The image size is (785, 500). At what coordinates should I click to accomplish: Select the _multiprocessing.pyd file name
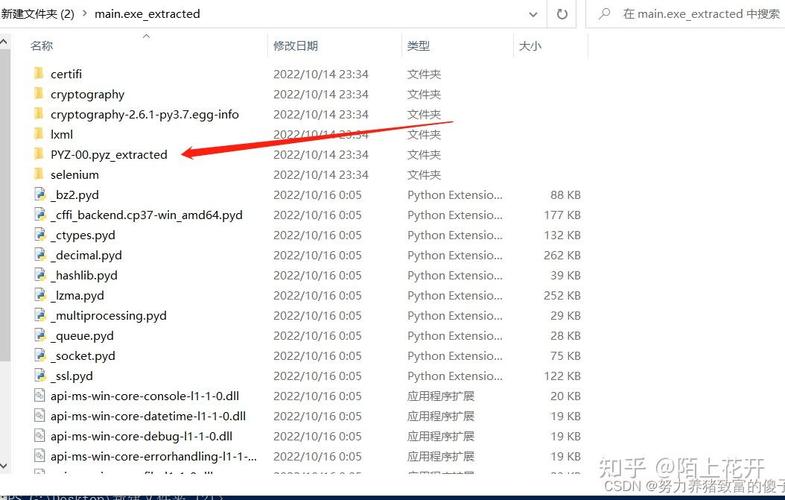pyautogui.click(x=108, y=315)
